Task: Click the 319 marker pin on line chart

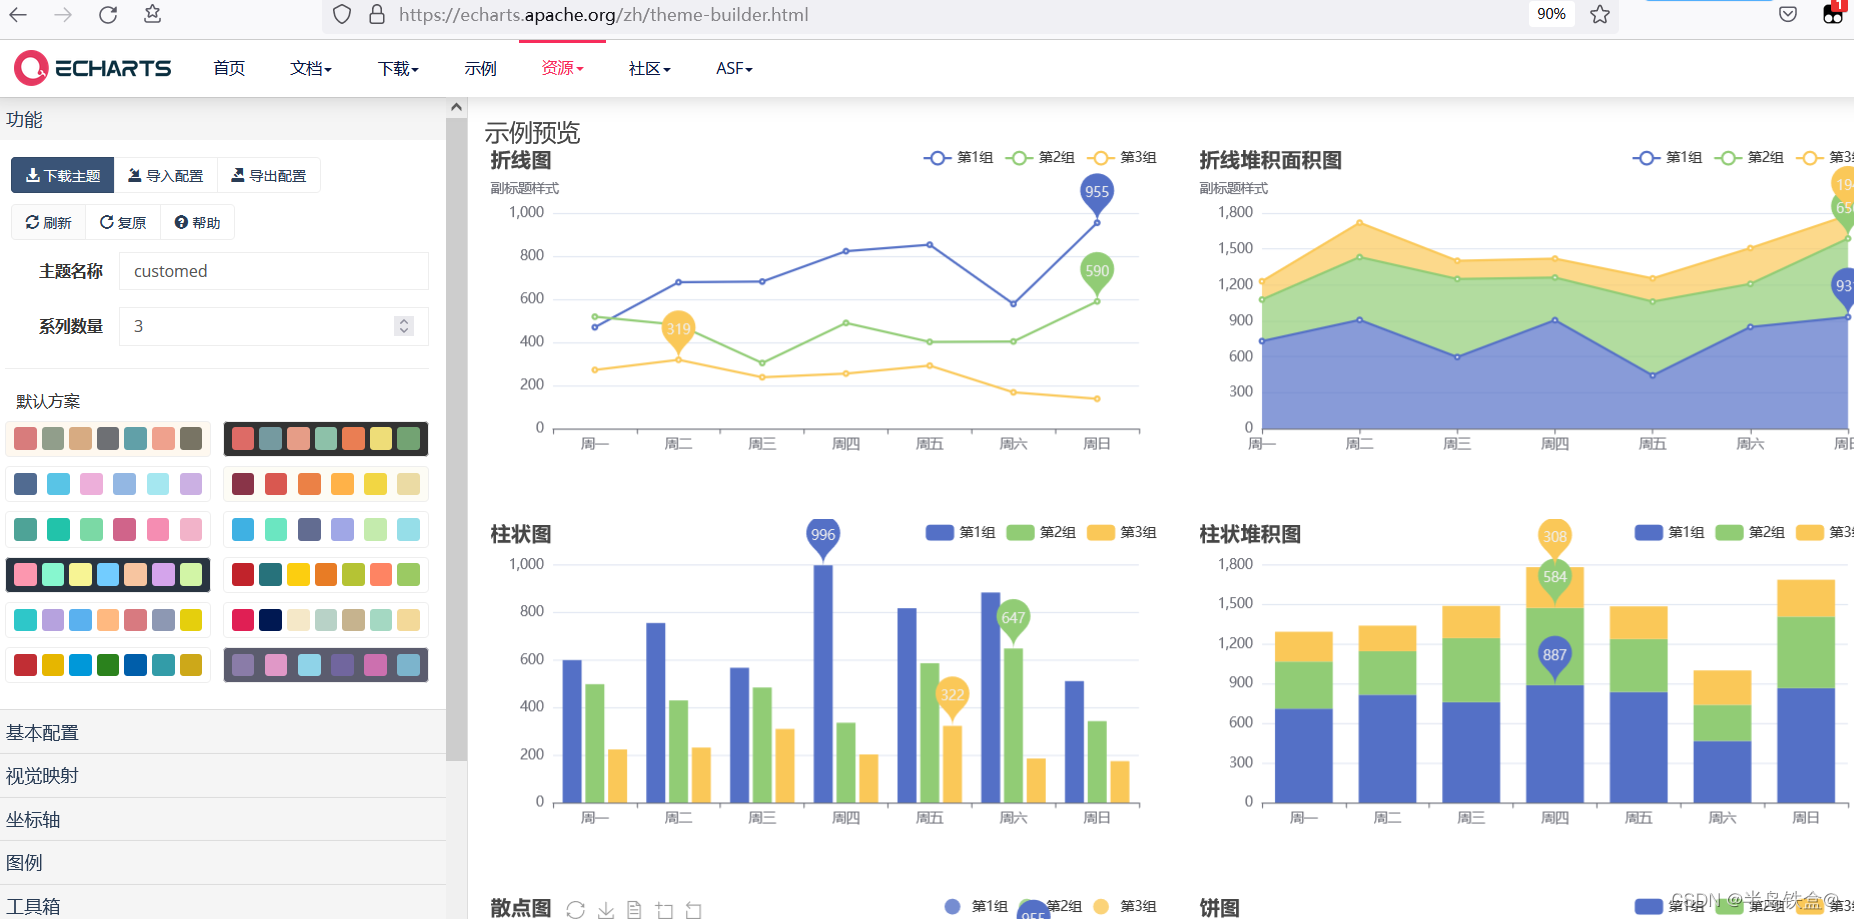Action: click(x=678, y=329)
